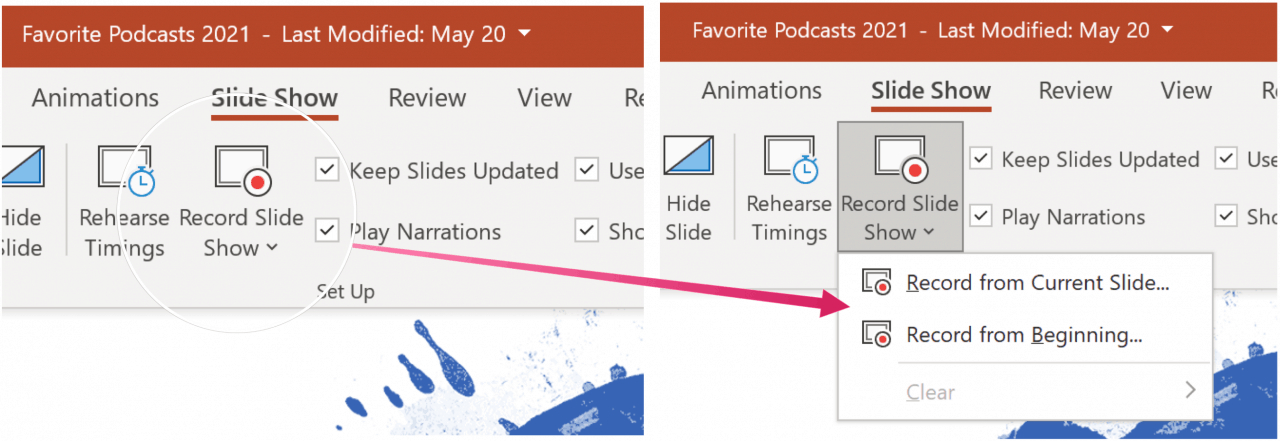Toggle Play Narrations checkbox in right panel
Viewport: 1280px width, 441px height.
point(981,215)
